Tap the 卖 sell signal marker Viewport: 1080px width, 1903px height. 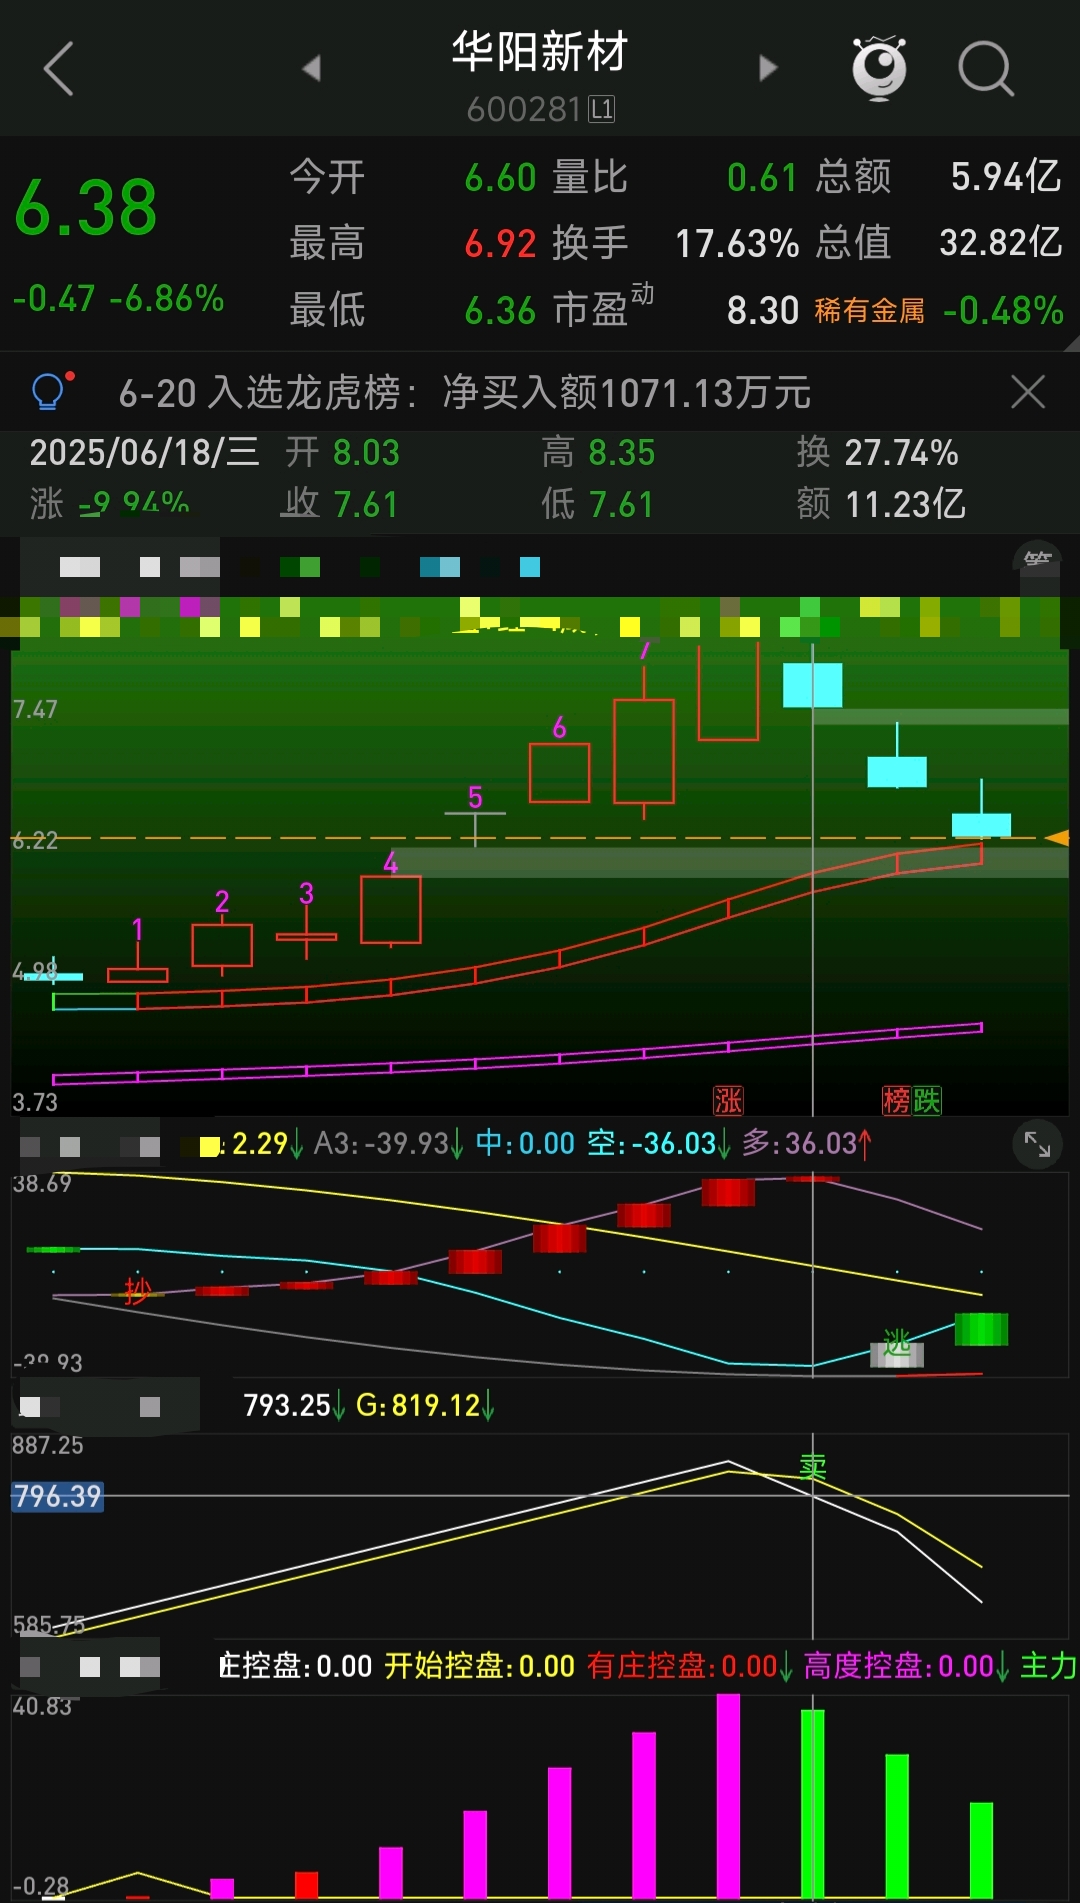813,1467
